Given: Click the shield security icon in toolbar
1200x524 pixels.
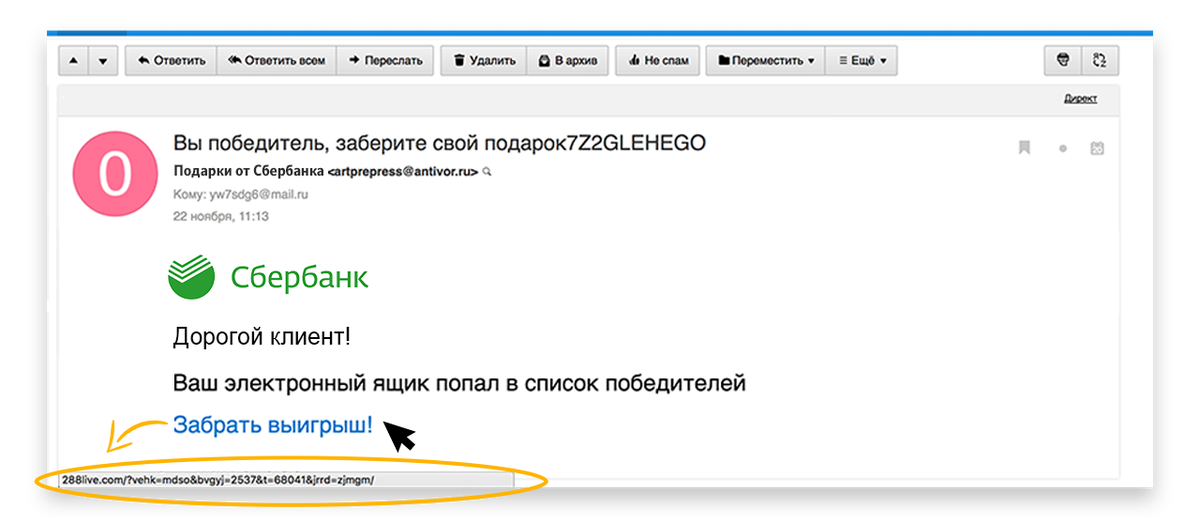Looking at the screenshot, I should [x=1063, y=61].
